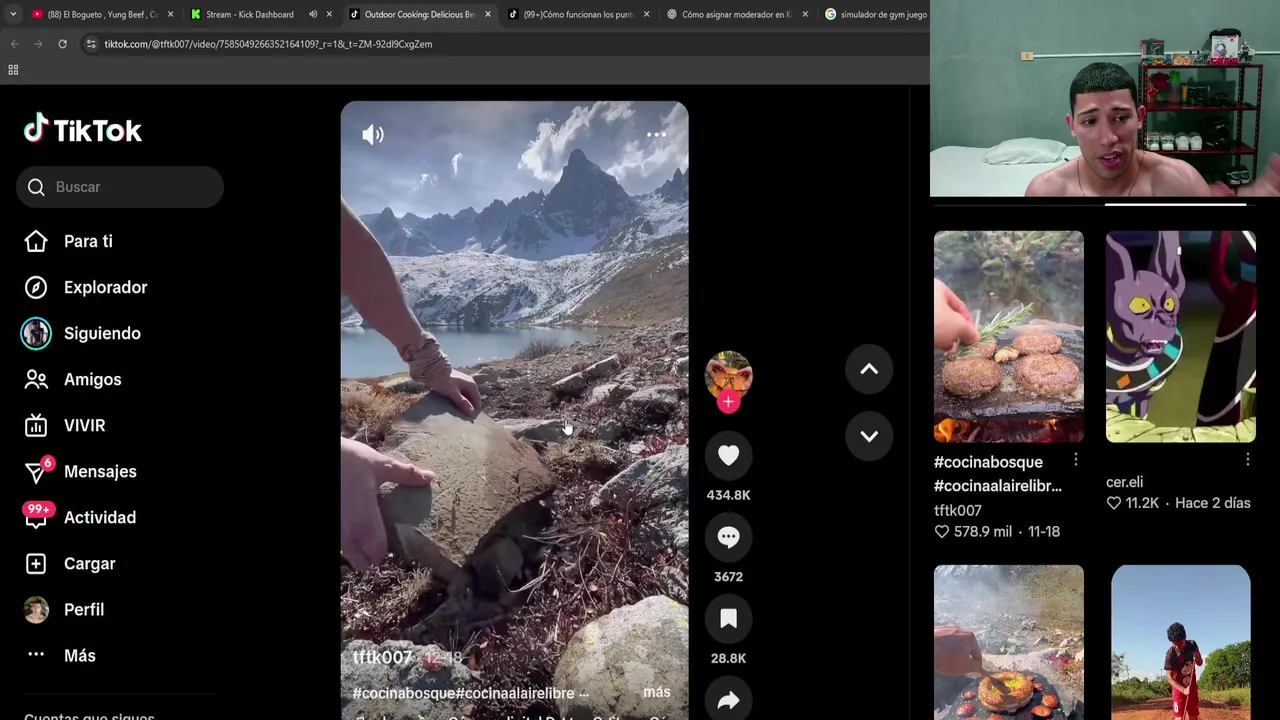Screen dimensions: 1280x720
Task: Click 3672 comments count
Action: click(x=728, y=577)
